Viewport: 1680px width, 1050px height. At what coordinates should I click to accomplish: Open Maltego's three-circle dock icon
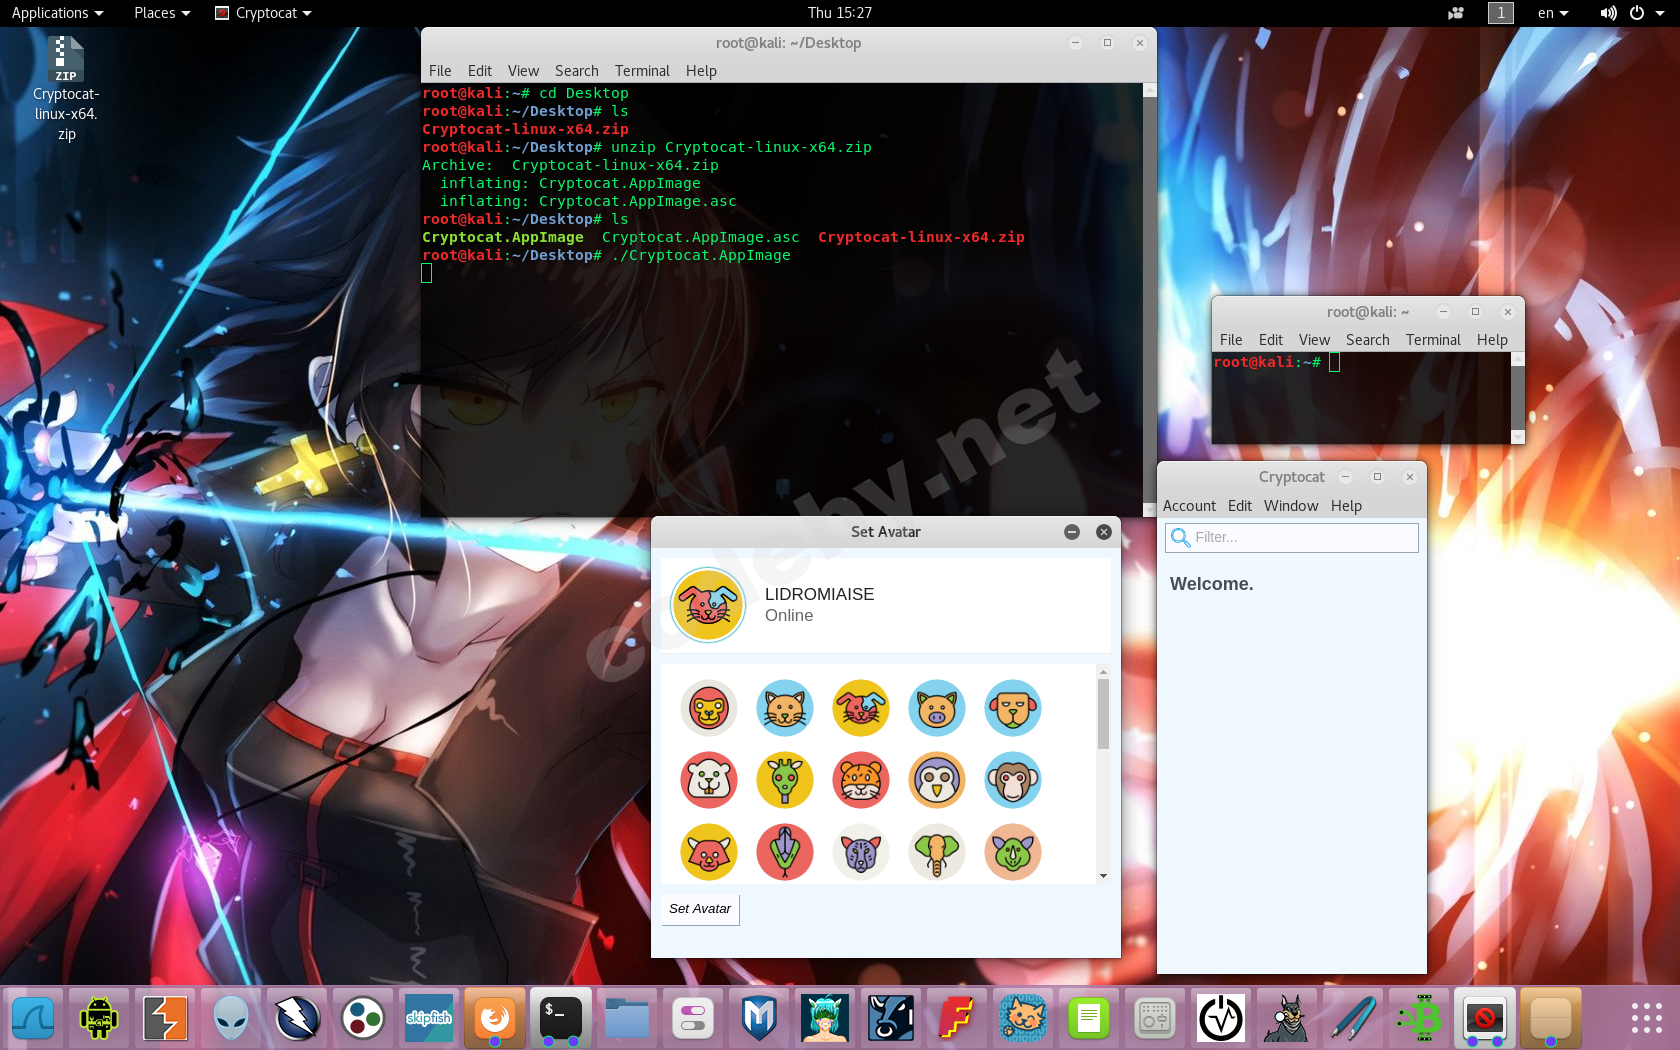(363, 1019)
